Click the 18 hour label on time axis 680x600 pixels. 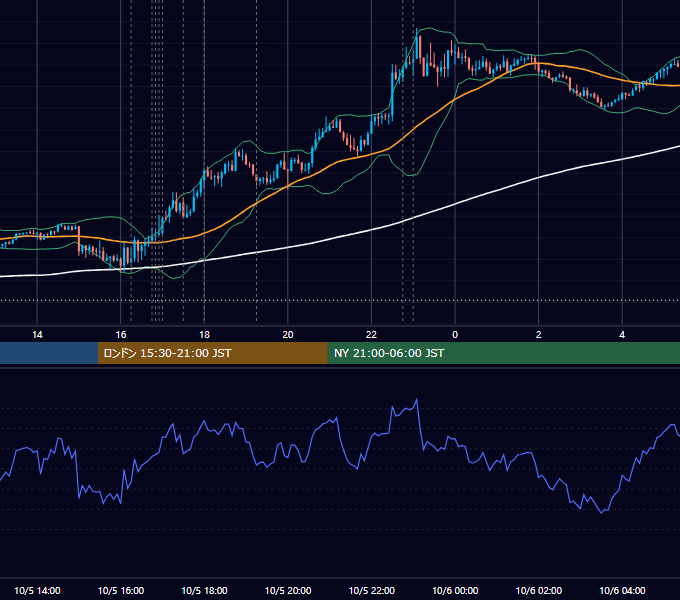[204, 335]
